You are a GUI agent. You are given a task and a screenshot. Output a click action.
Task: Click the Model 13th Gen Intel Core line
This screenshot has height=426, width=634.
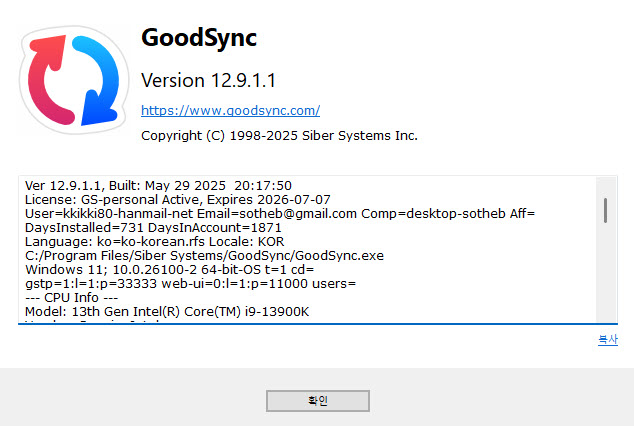pos(167,312)
